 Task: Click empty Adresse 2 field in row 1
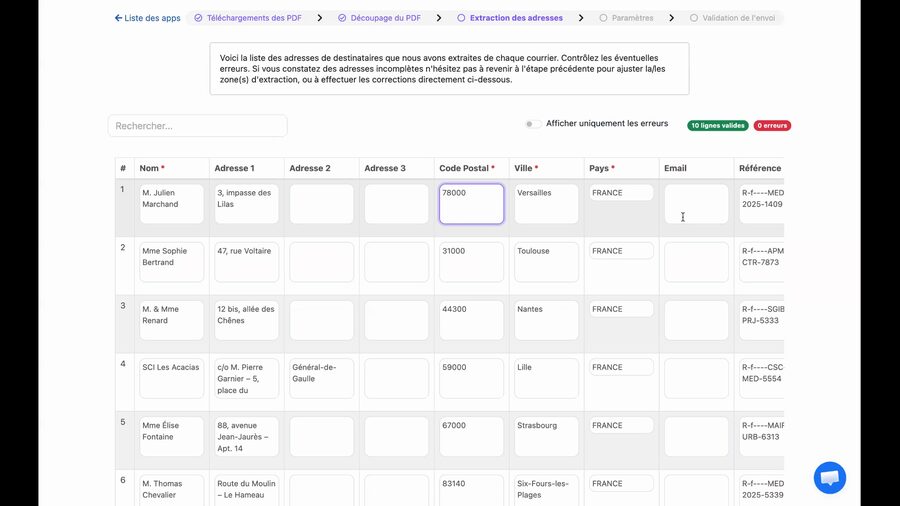321,204
